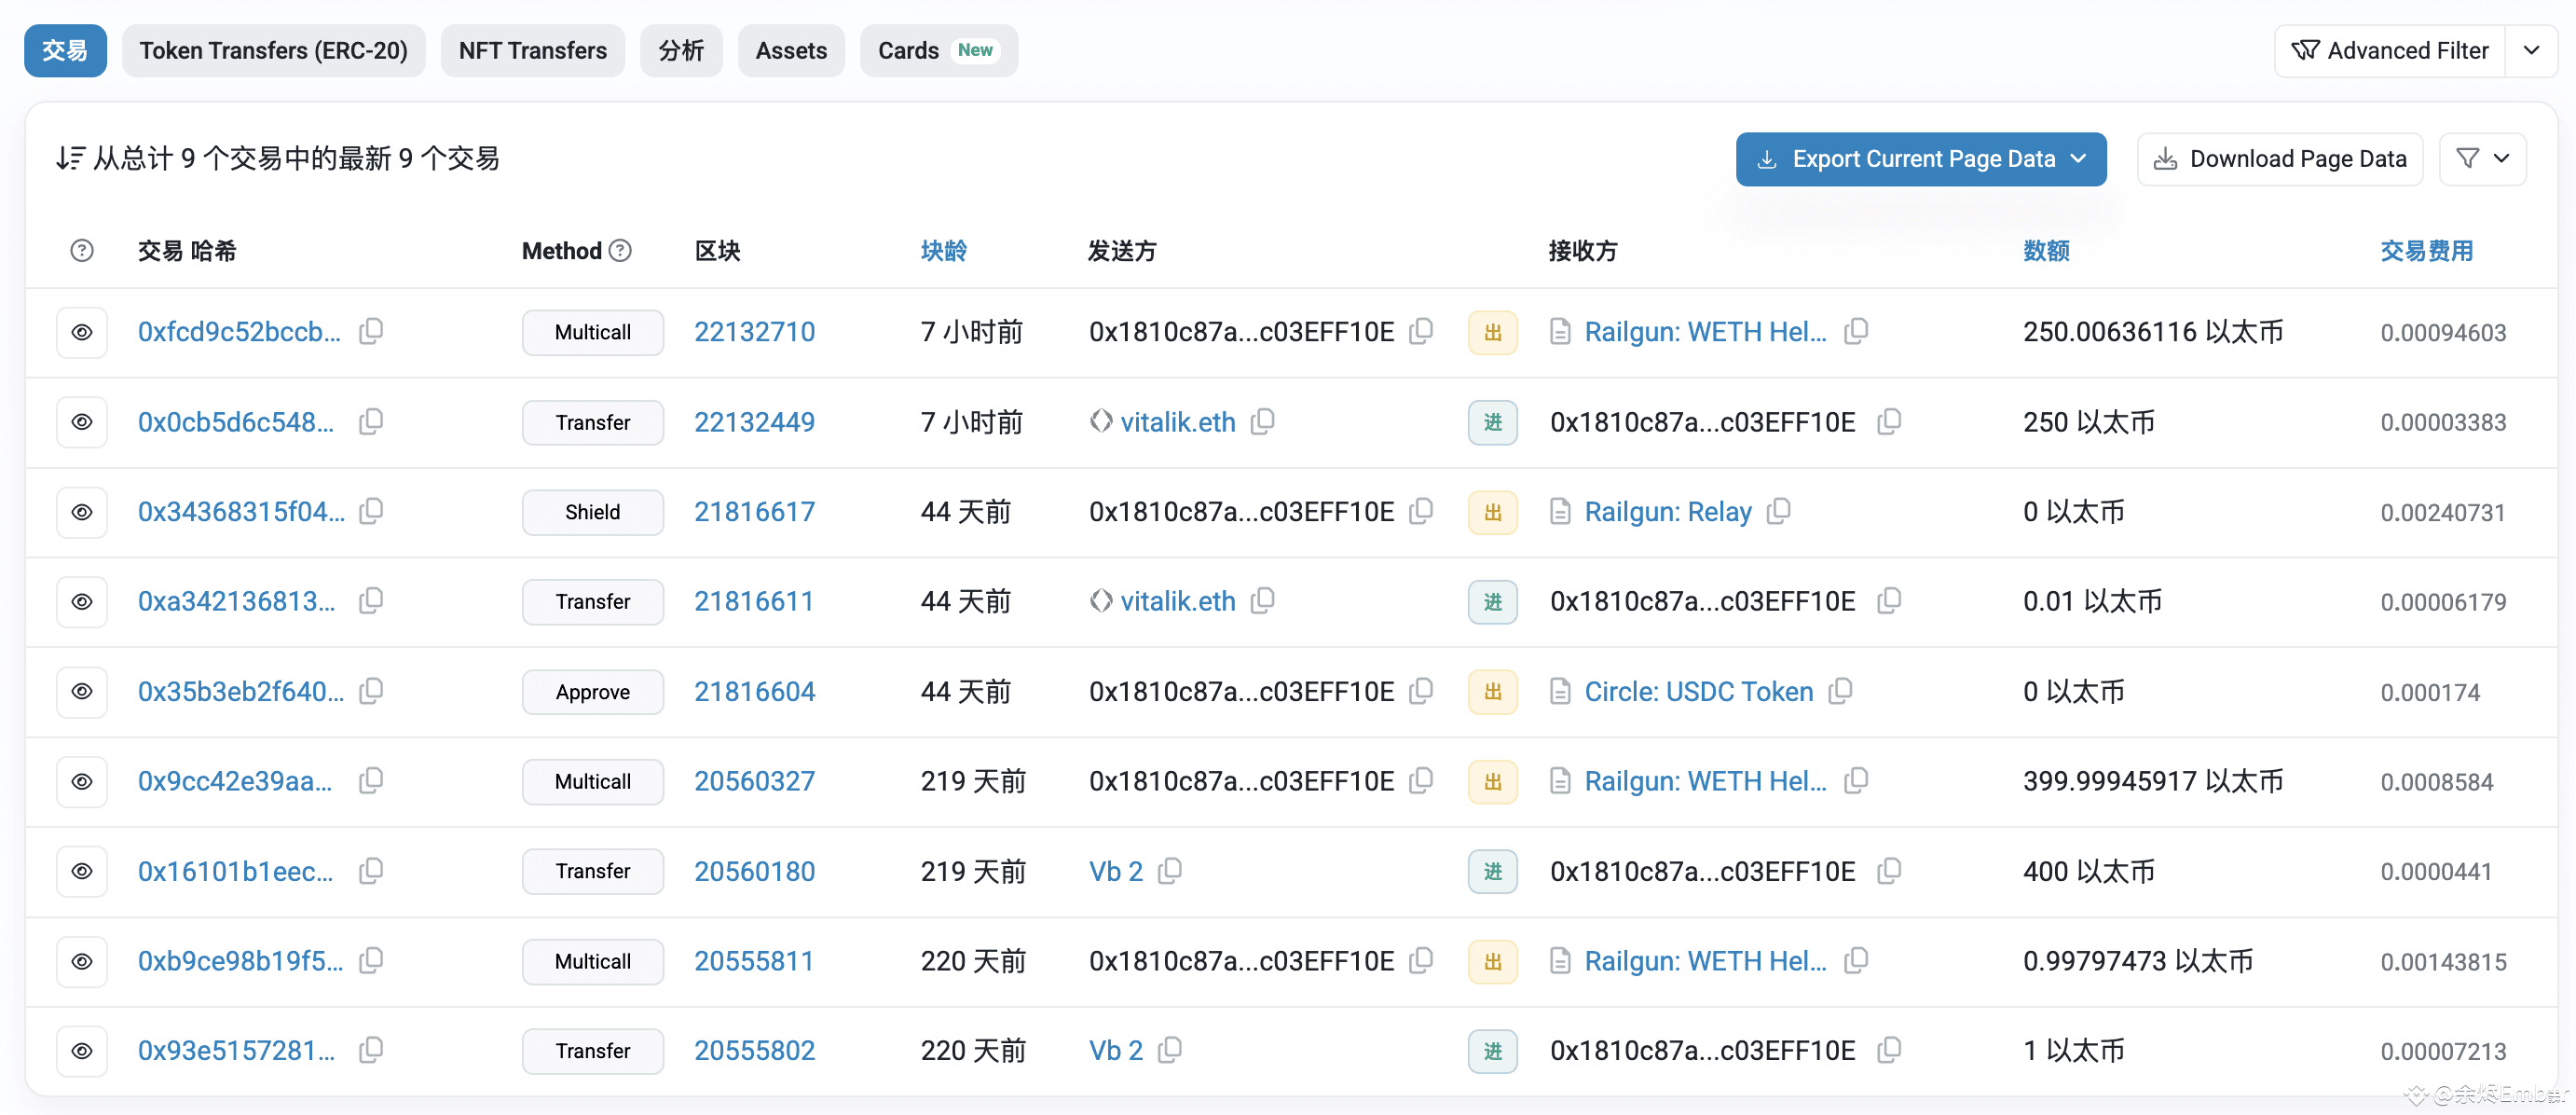Viewport: 2576px width, 1115px height.
Task: Visit the vitalik.eth sender profile
Action: click(1177, 421)
